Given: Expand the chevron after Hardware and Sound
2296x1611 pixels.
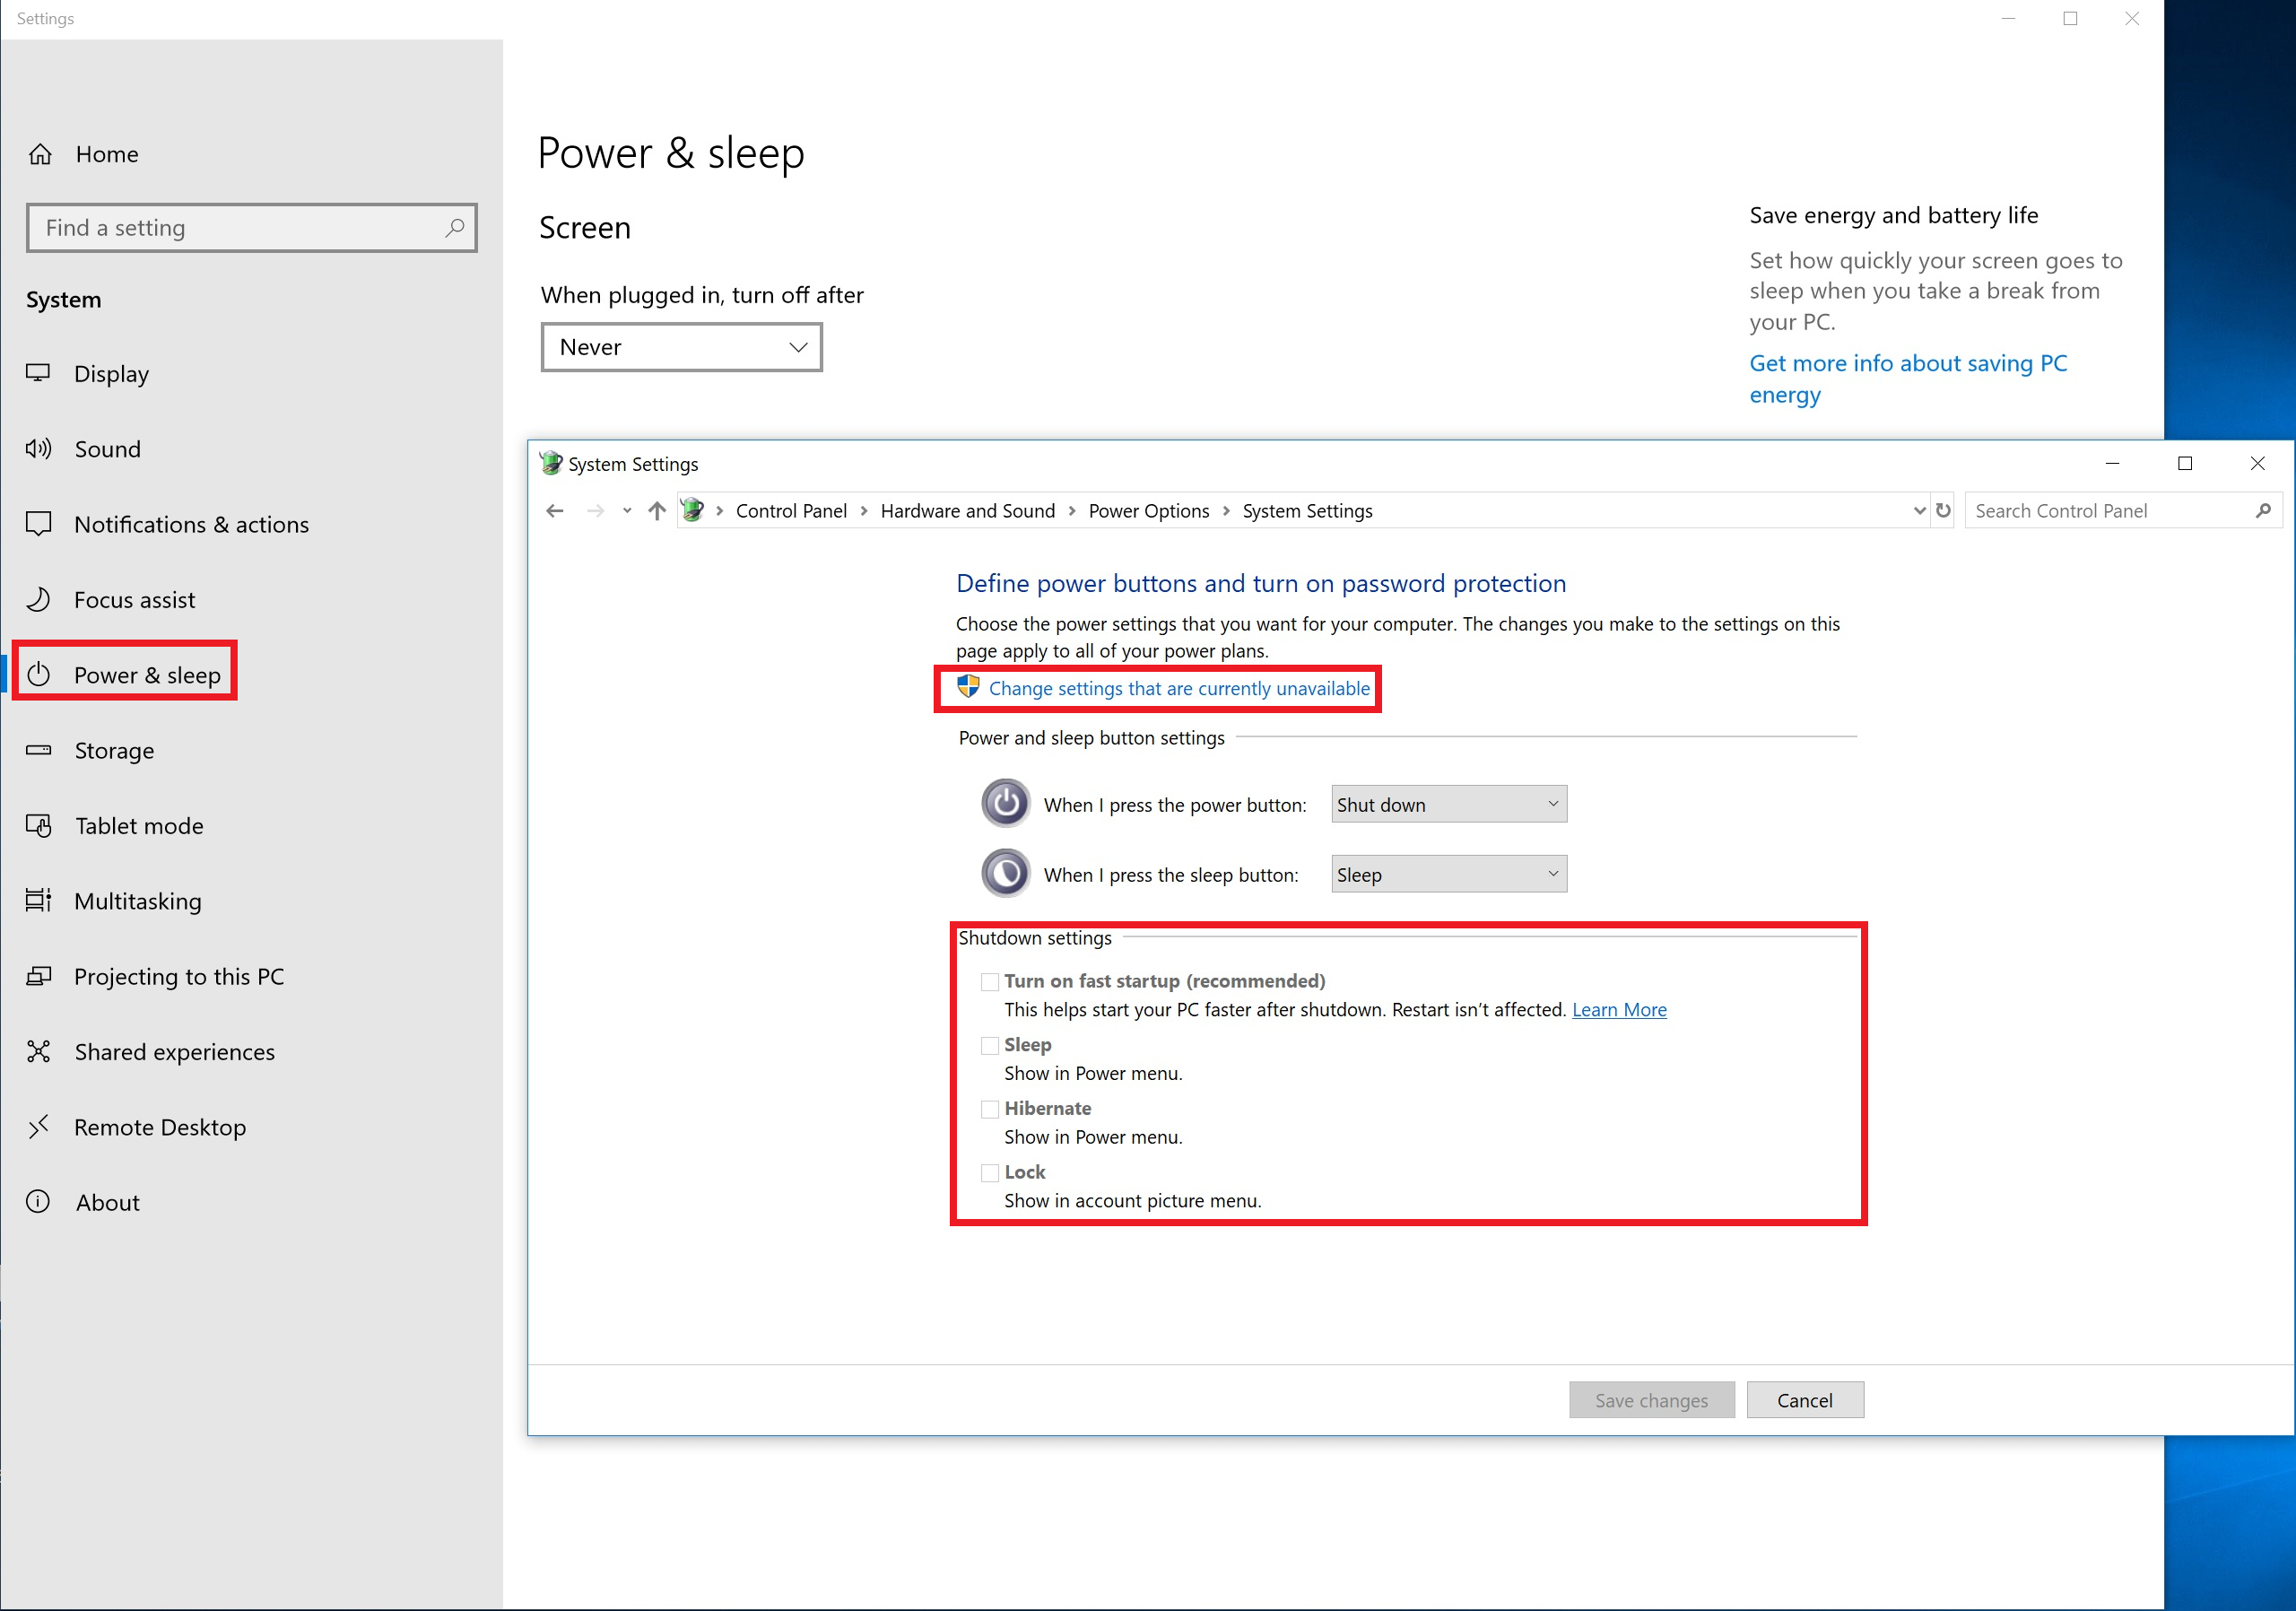Looking at the screenshot, I should pyautogui.click(x=1072, y=511).
